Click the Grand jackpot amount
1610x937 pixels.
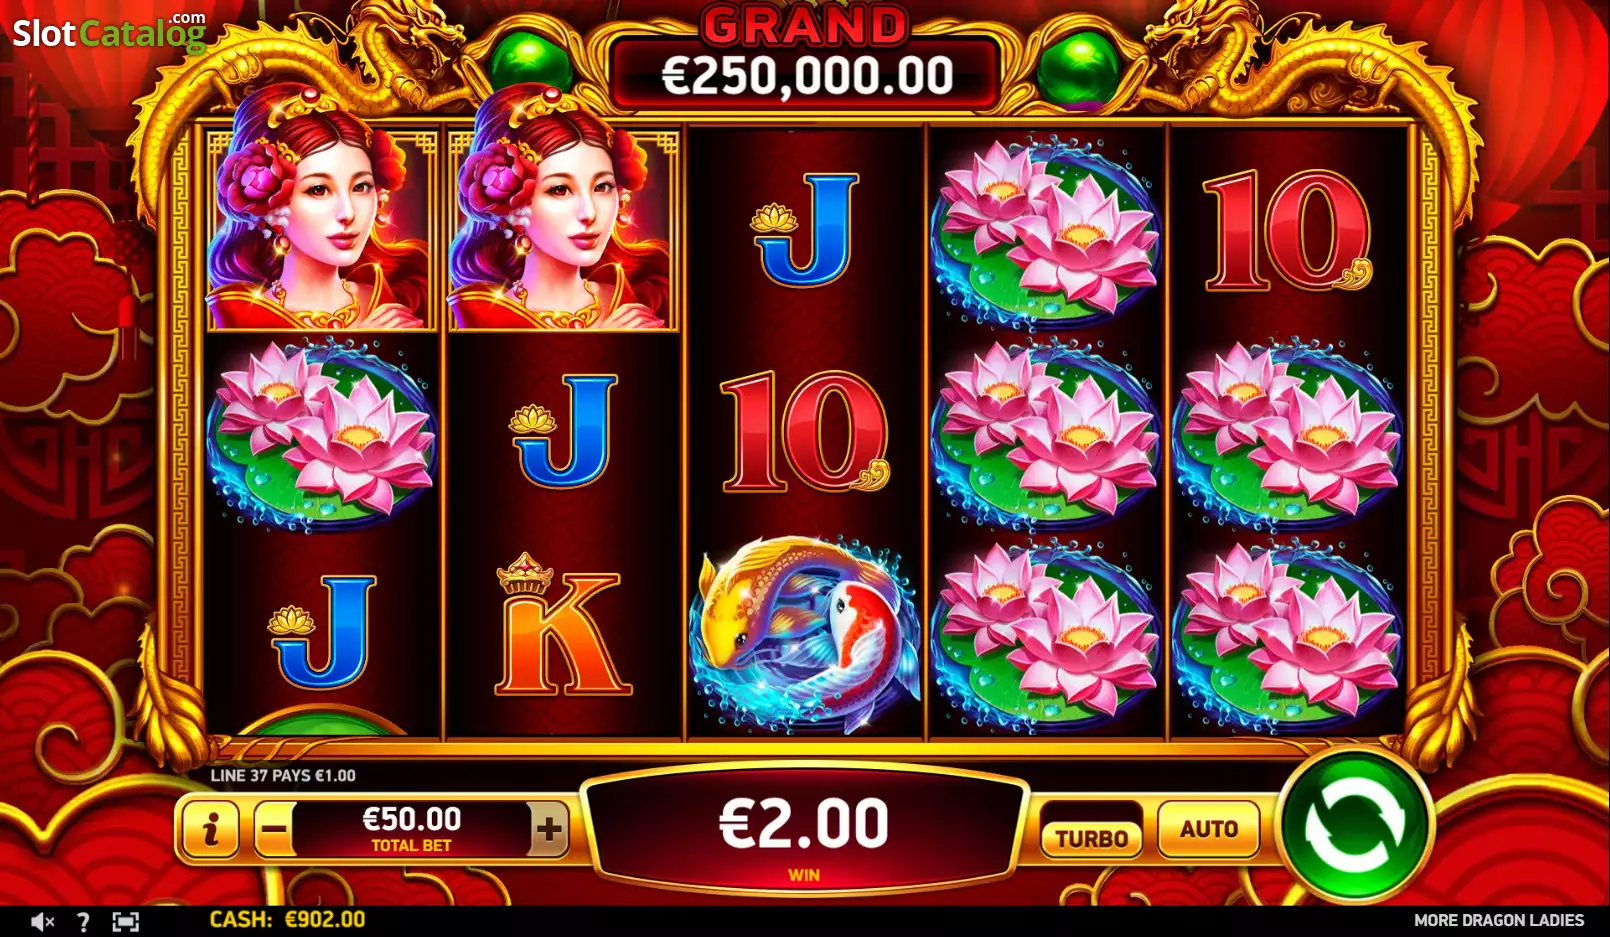point(806,76)
